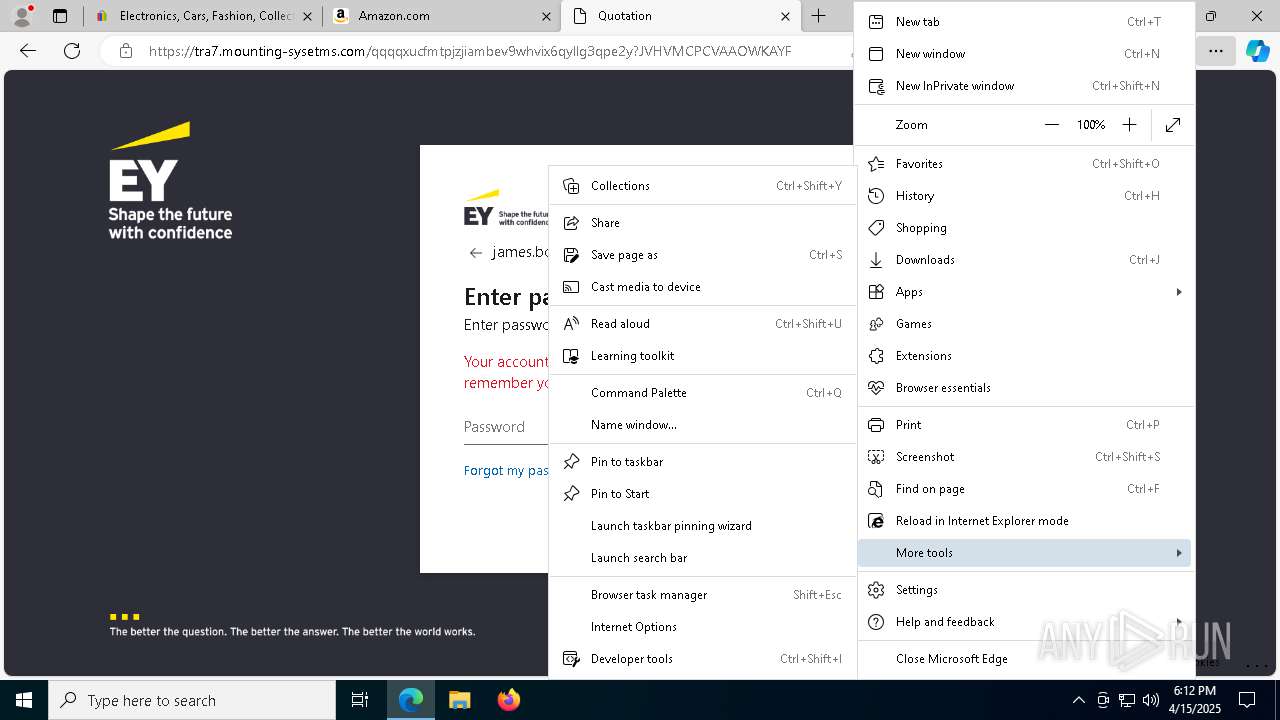The image size is (1280, 720).
Task: Click Reload in Internet Explorer mode
Action: (1024, 520)
